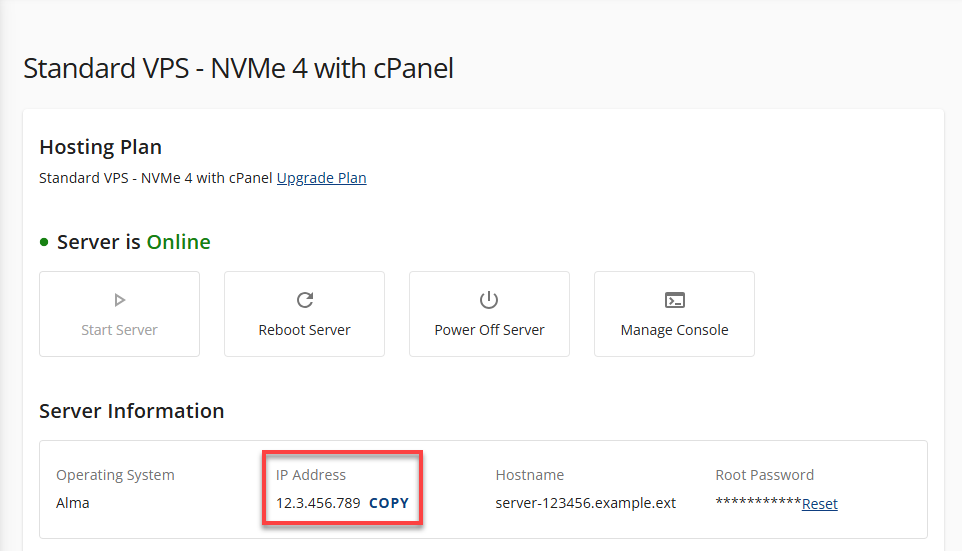
Task: Click the Start Server play icon
Action: (x=120, y=300)
